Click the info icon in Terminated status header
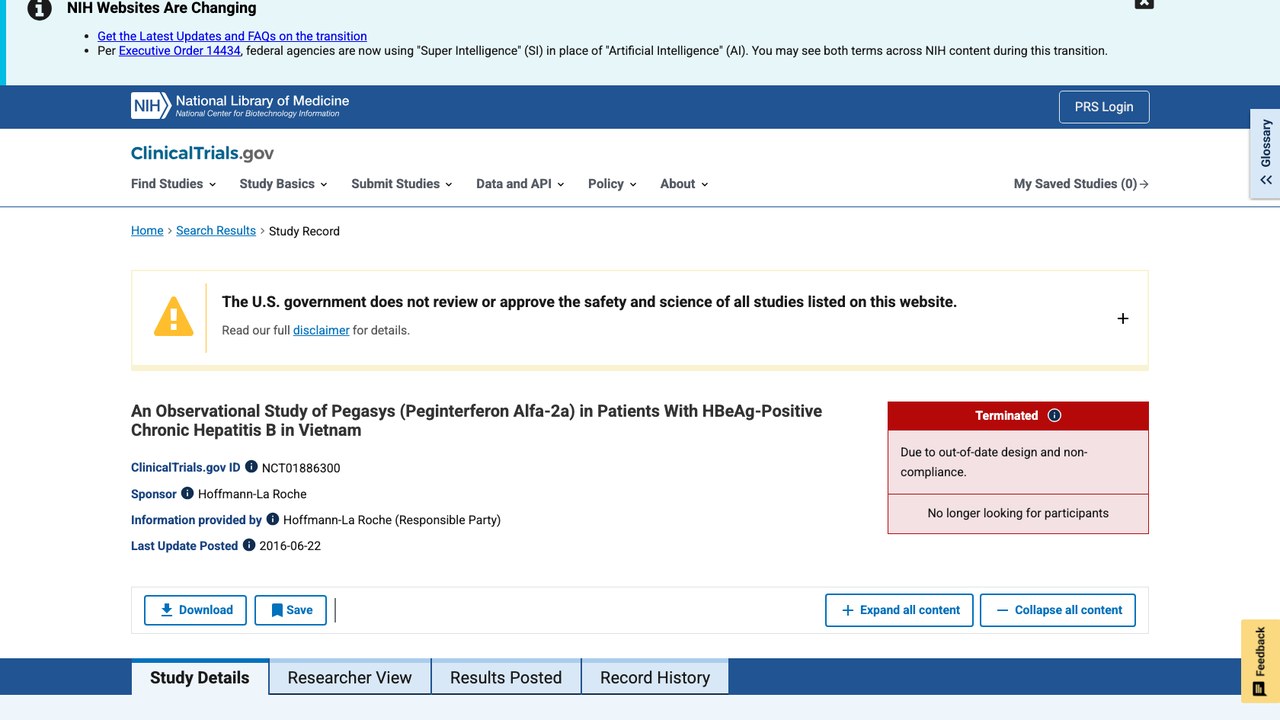 click(1054, 415)
